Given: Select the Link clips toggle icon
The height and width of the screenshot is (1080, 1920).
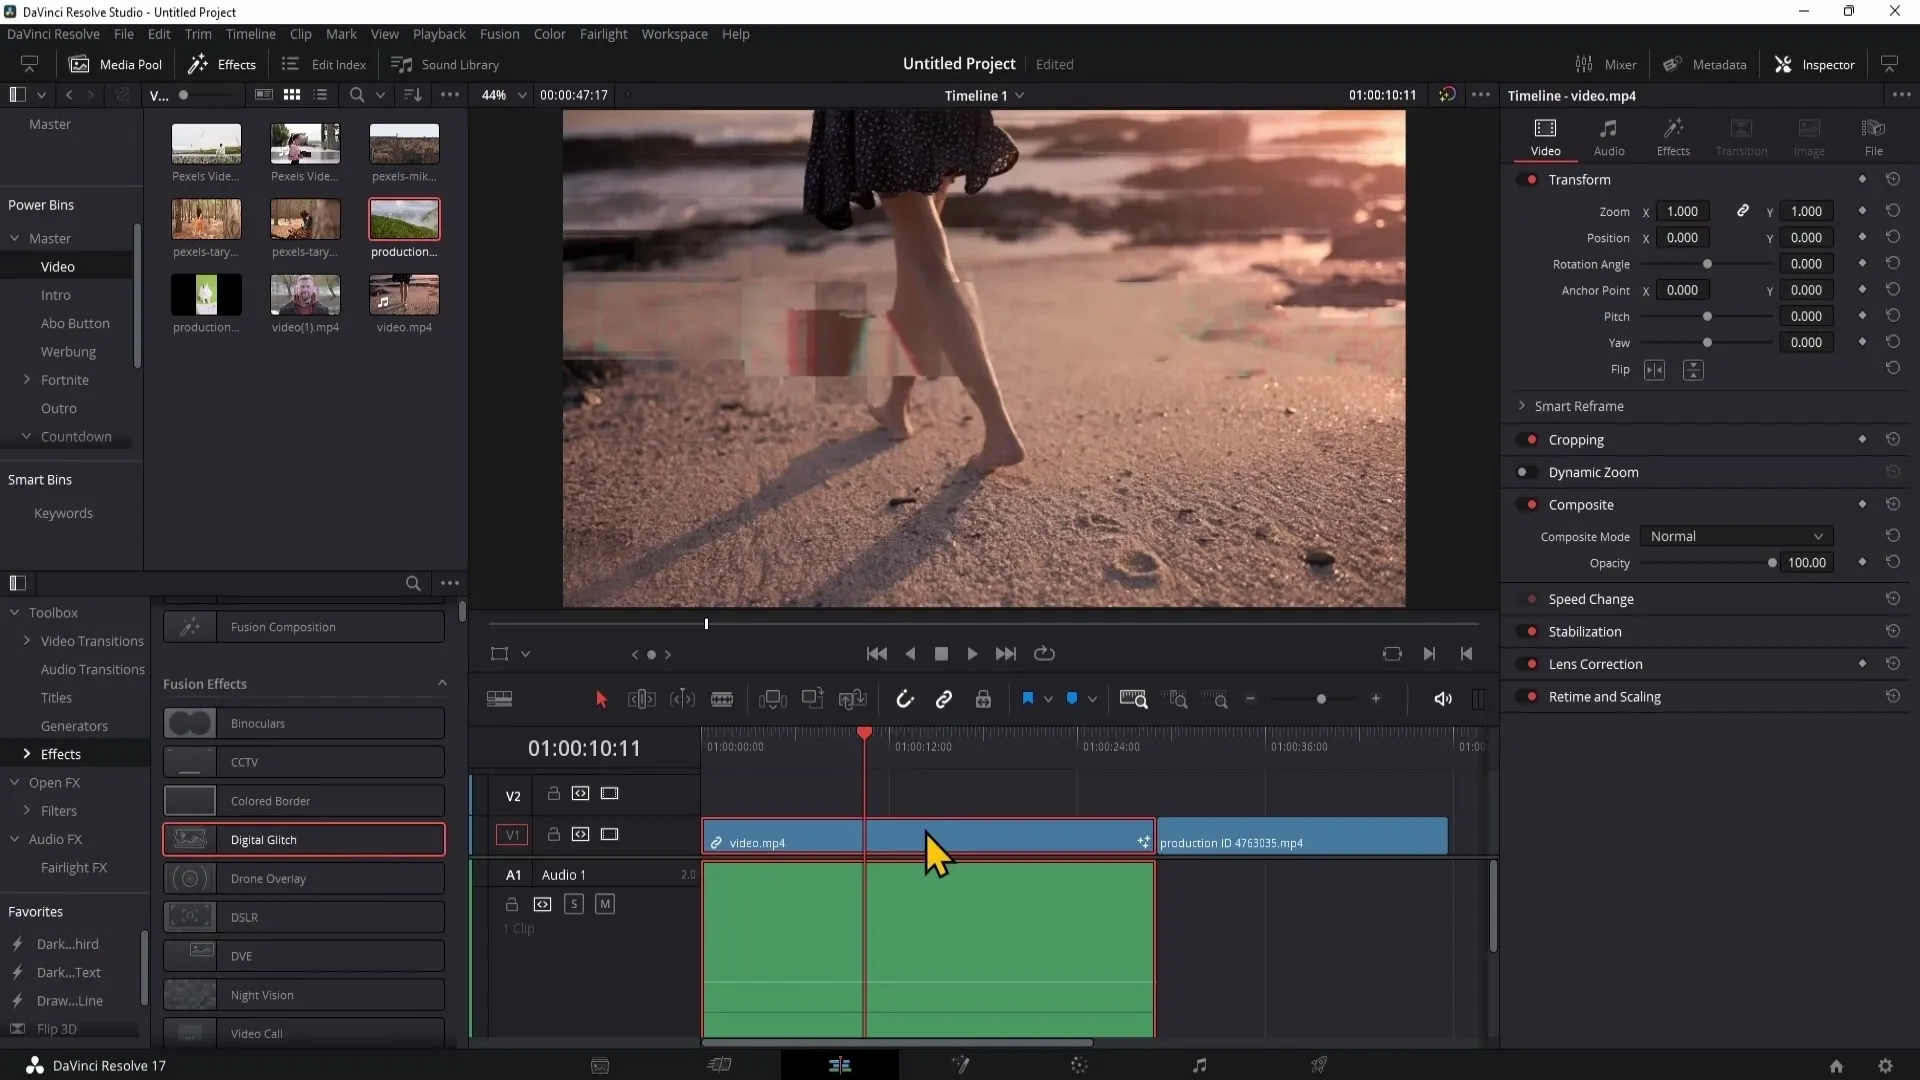Looking at the screenshot, I should 945,700.
